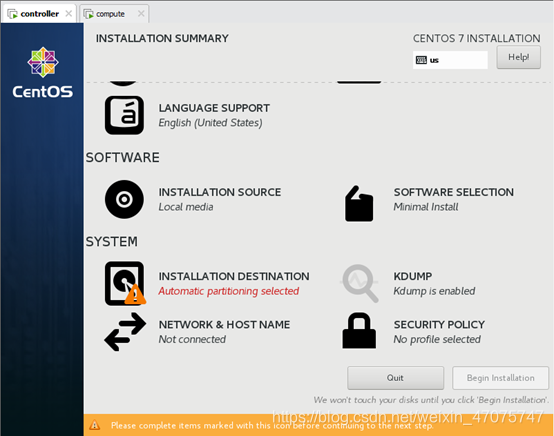554x436 pixels.
Task: Click the keyboard layout icon beside us
Action: tap(421, 60)
